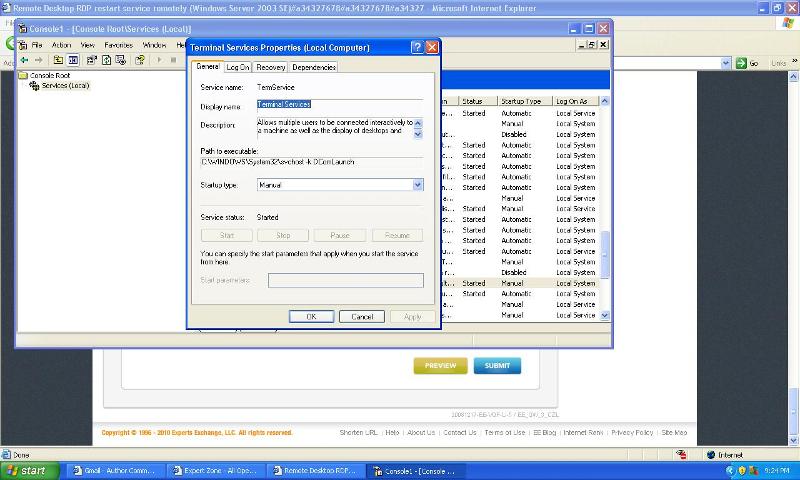Open the Window menu in Console1
The width and height of the screenshot is (800, 480).
tap(154, 45)
